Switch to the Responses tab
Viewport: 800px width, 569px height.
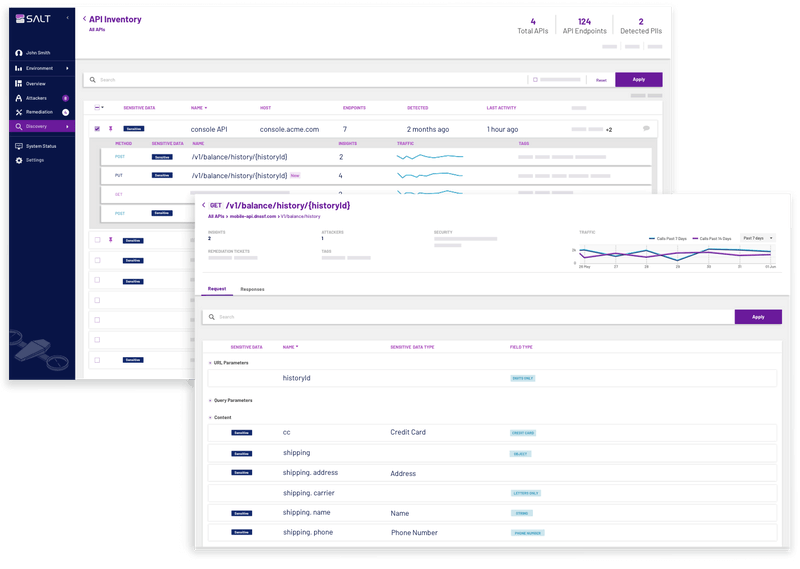pyautogui.click(x=252, y=289)
